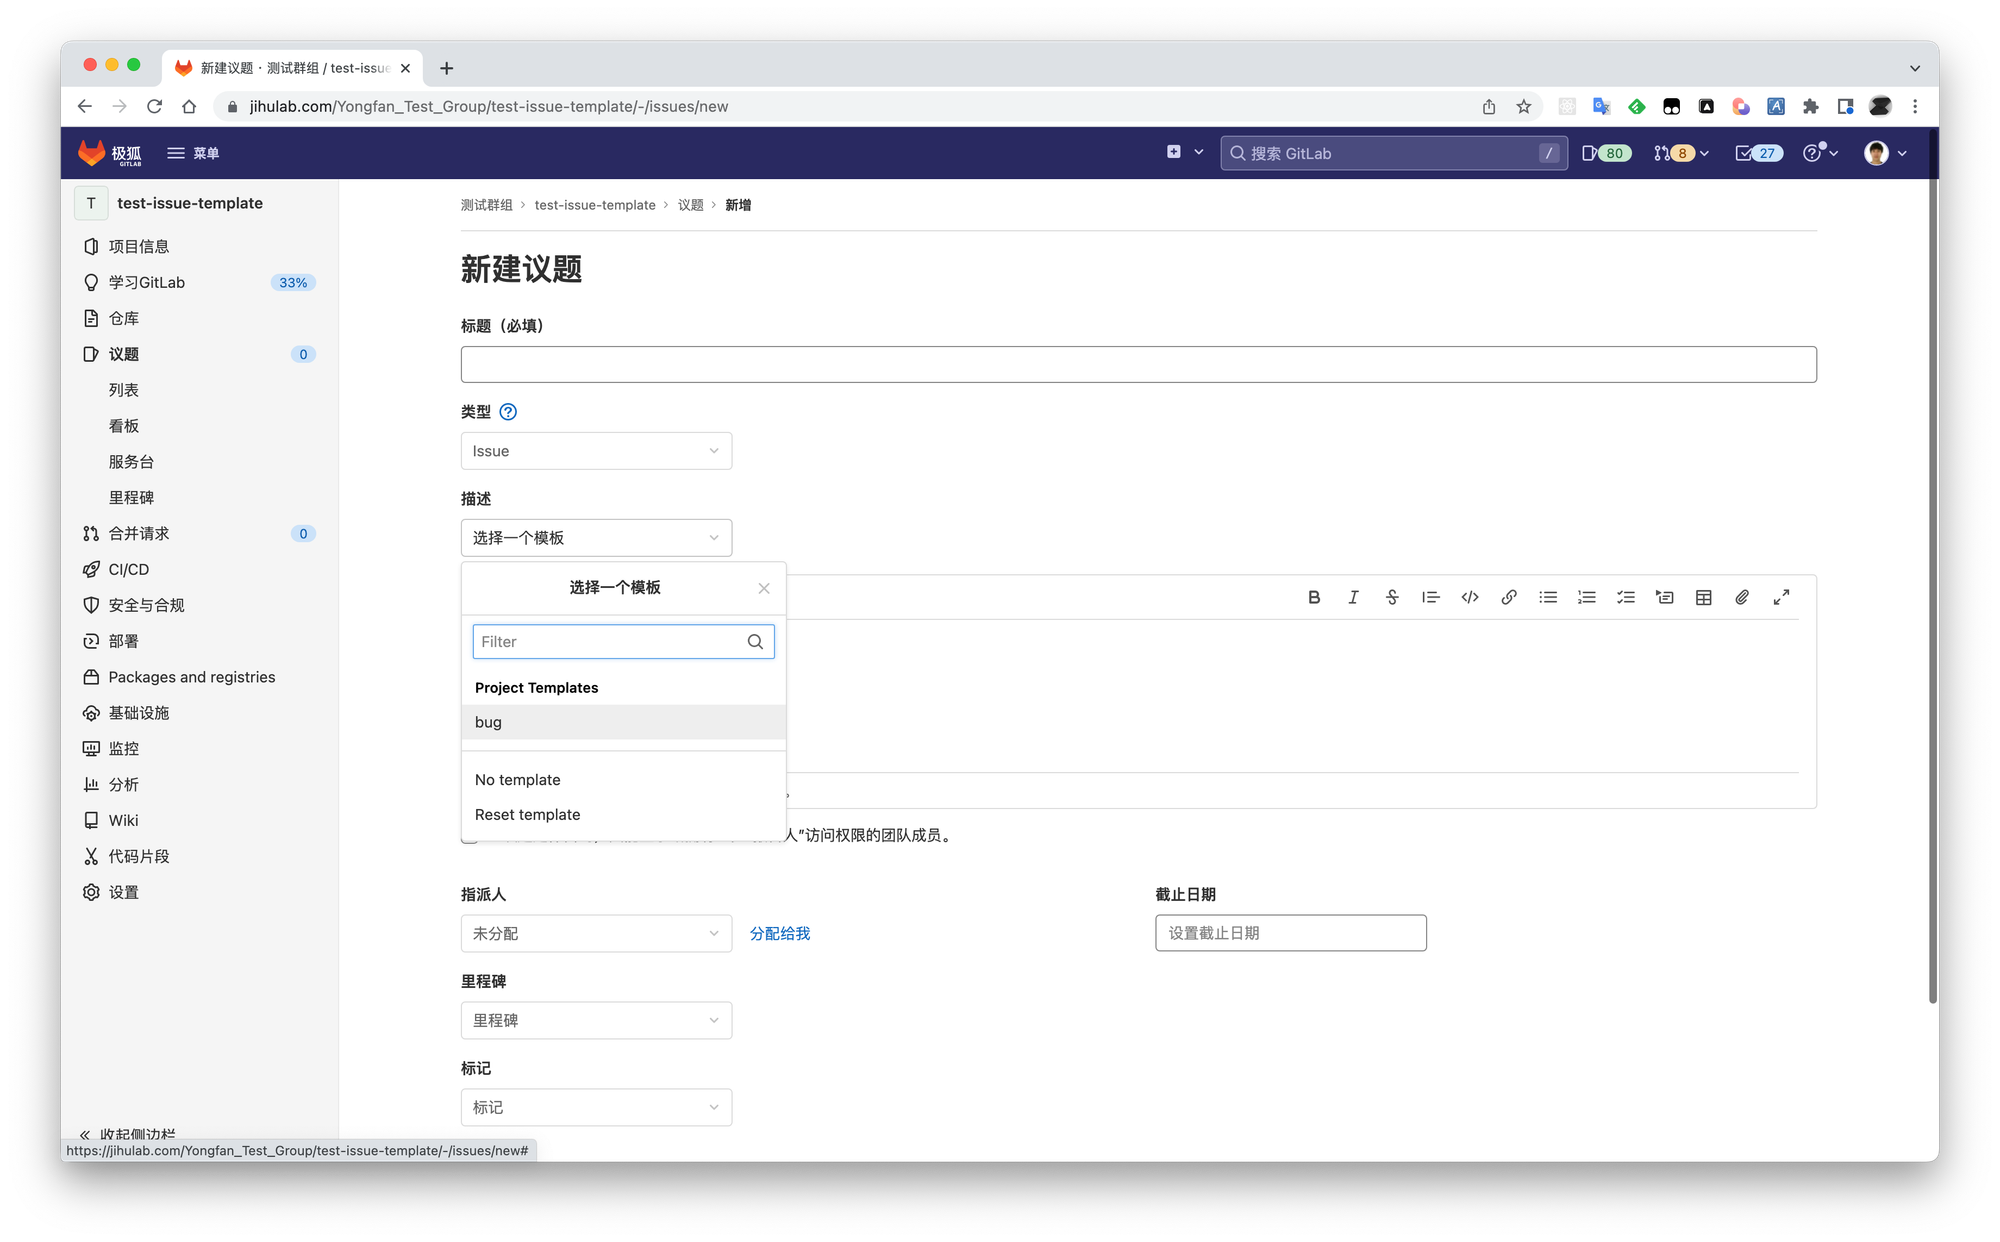Insert a table in description
The width and height of the screenshot is (2000, 1242).
coord(1704,597)
